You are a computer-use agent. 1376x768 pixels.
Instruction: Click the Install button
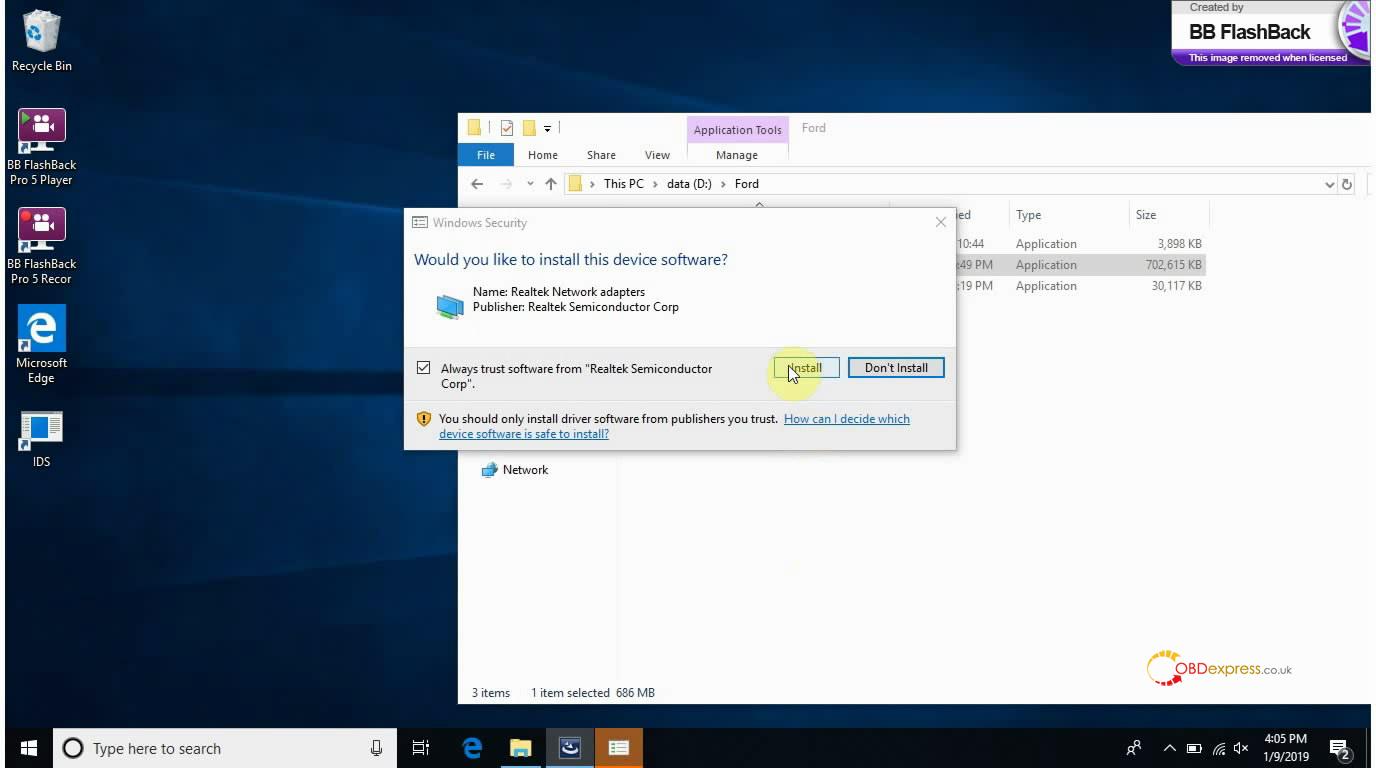(806, 368)
